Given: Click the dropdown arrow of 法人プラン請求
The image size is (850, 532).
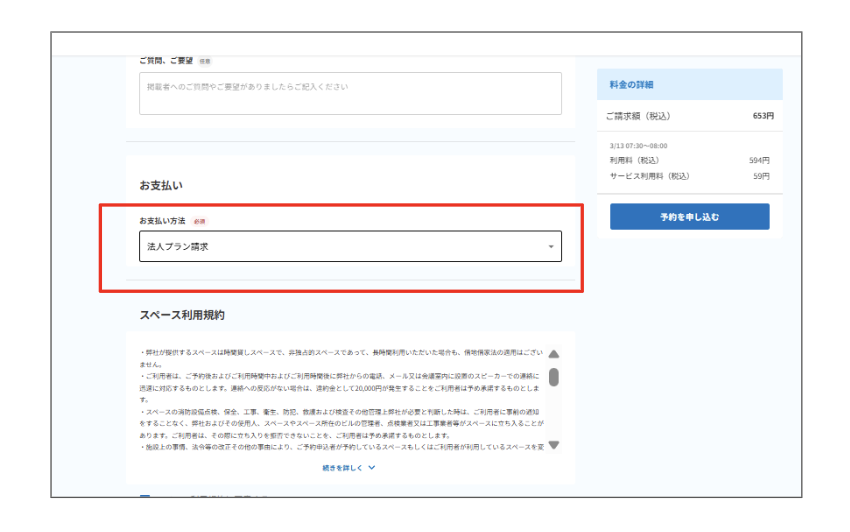Looking at the screenshot, I should pyautogui.click(x=551, y=246).
